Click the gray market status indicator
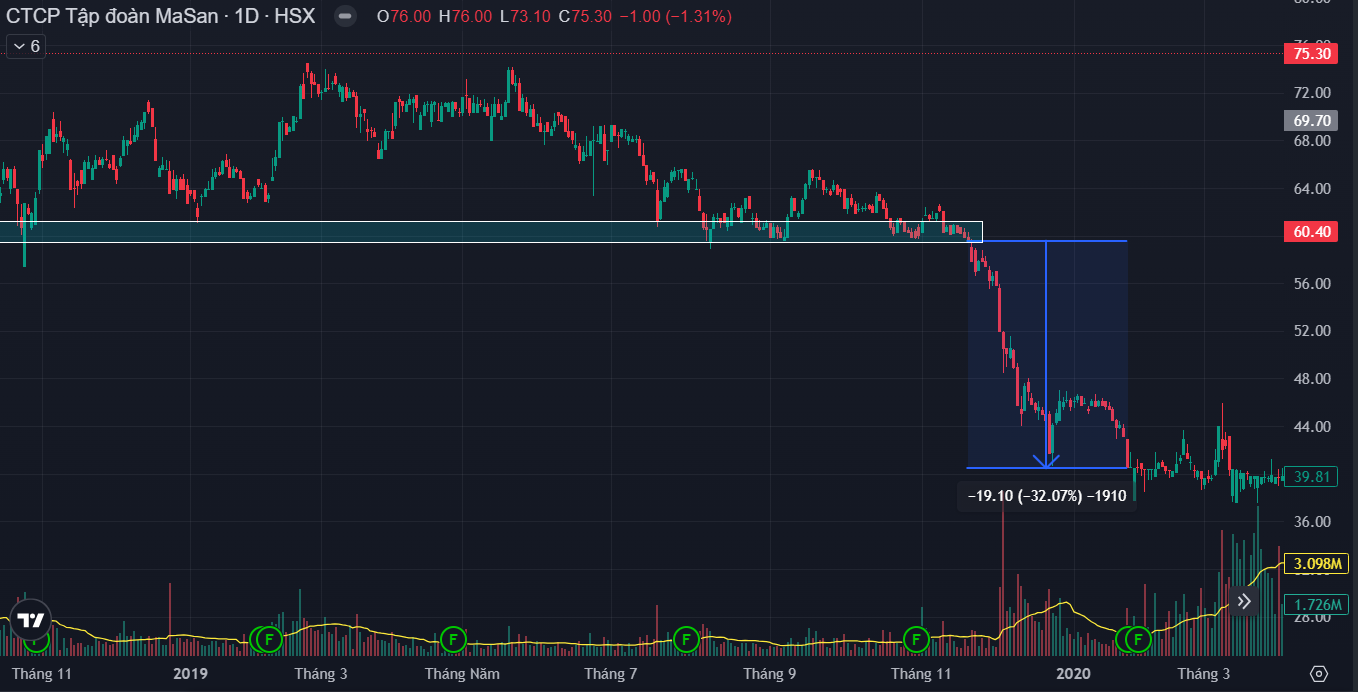Screen dimensions: 1358x692 (x=345, y=17)
